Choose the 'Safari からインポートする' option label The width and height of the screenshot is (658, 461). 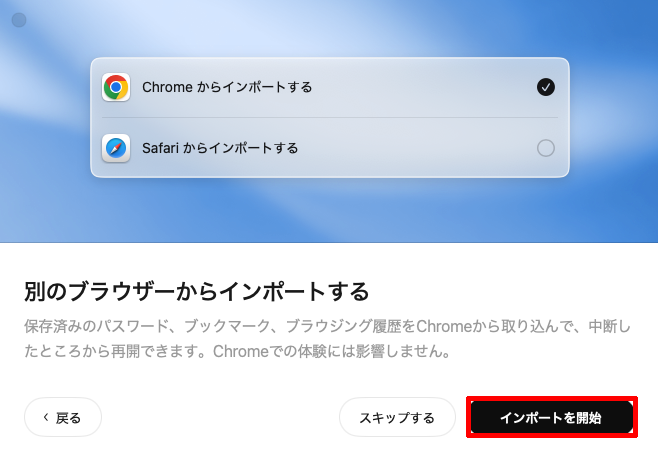point(220,148)
